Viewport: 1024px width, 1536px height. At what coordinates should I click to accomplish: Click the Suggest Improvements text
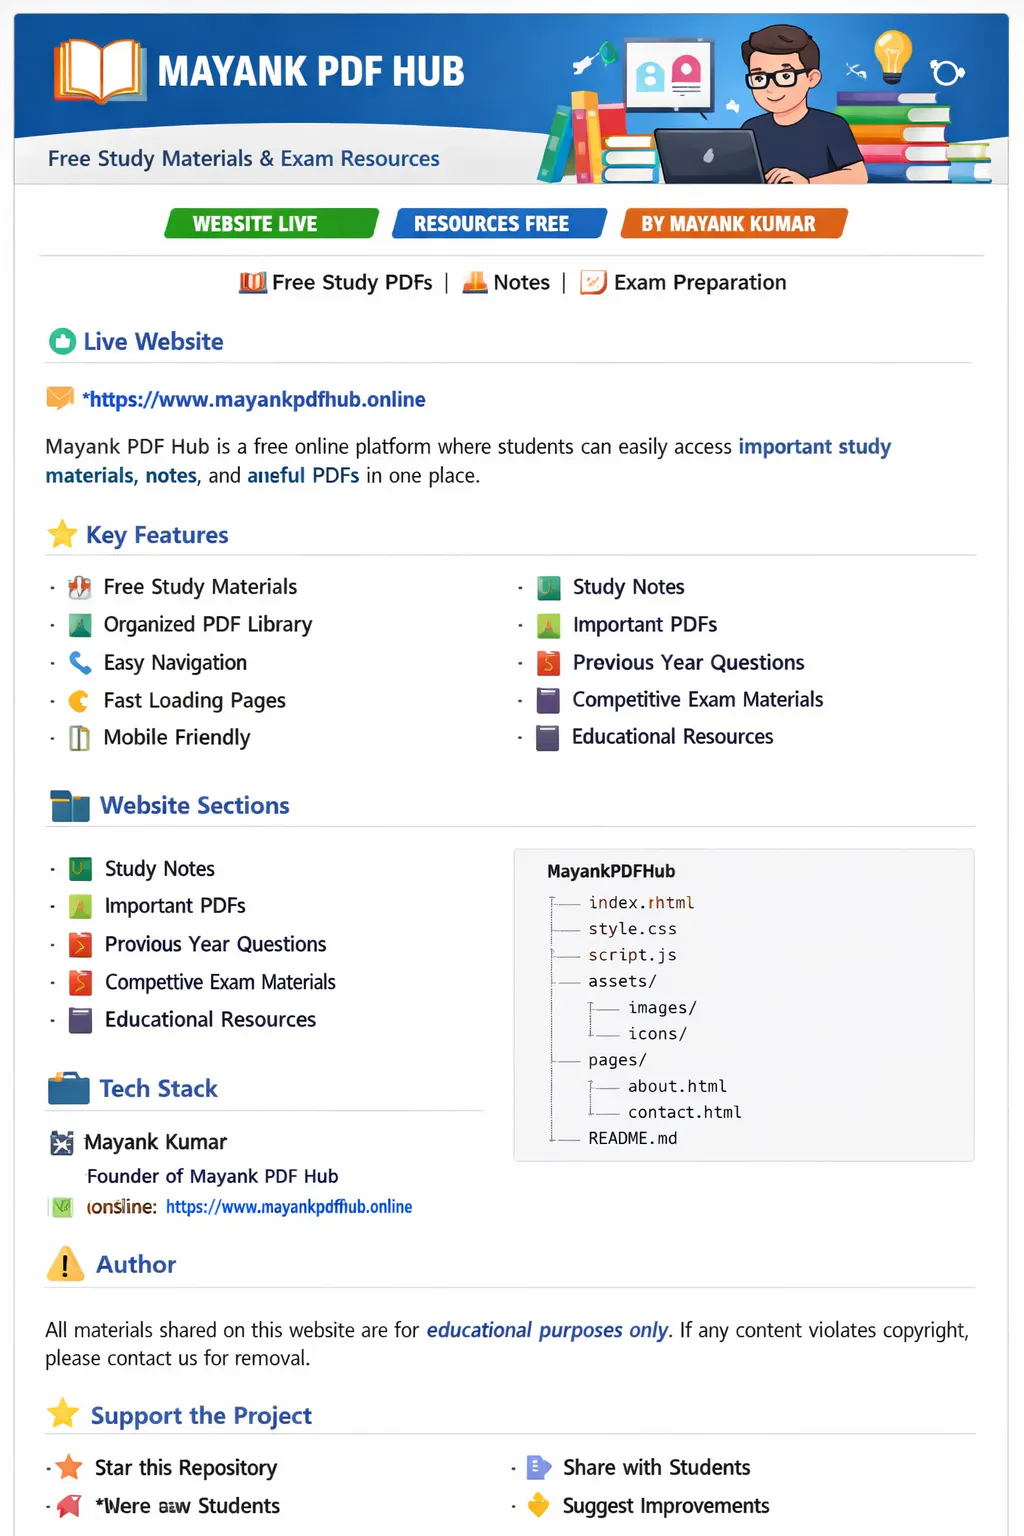click(x=666, y=1506)
